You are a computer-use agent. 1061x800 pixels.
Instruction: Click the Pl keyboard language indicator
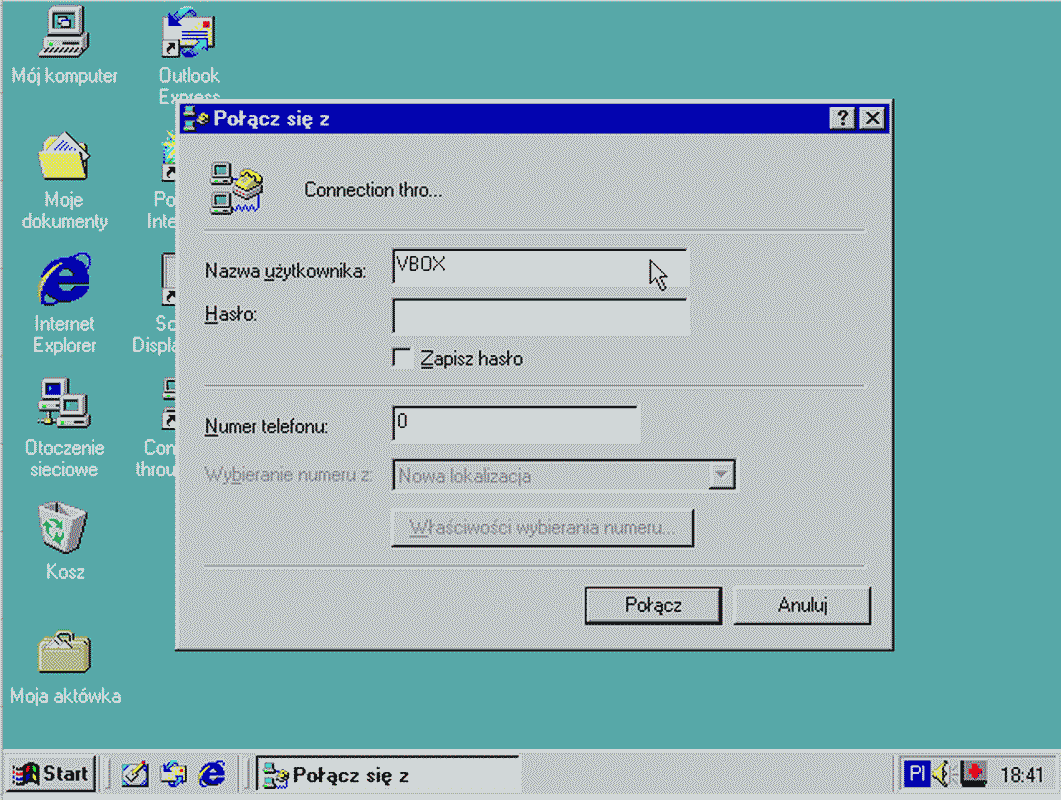(917, 773)
